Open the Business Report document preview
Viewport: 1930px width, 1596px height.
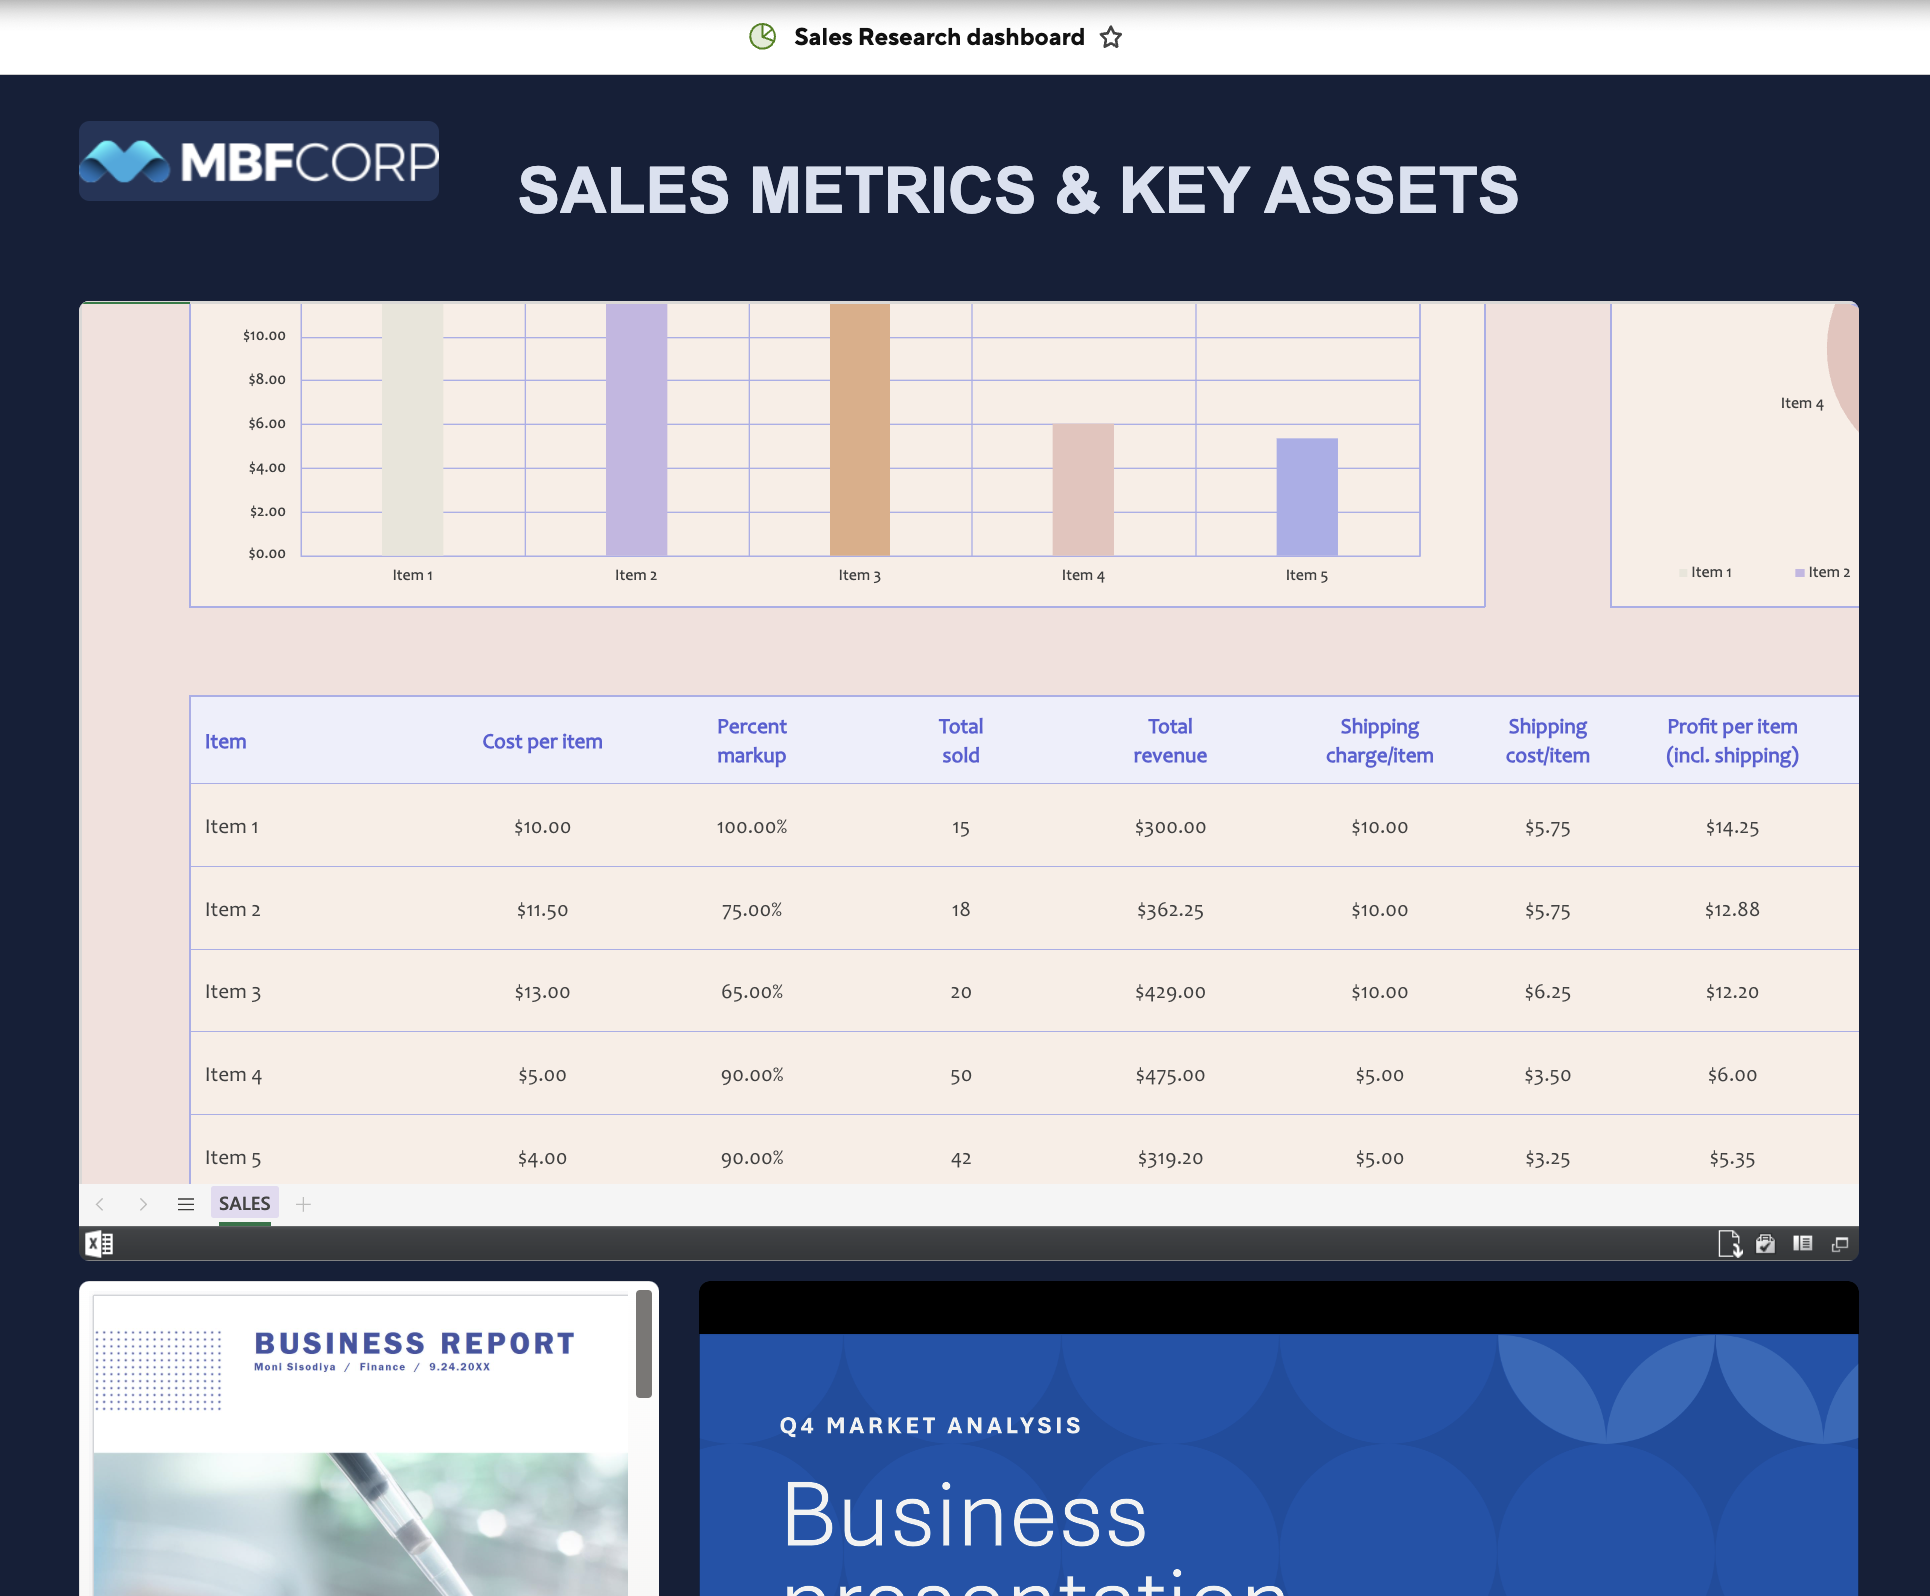pyautogui.click(x=369, y=1440)
